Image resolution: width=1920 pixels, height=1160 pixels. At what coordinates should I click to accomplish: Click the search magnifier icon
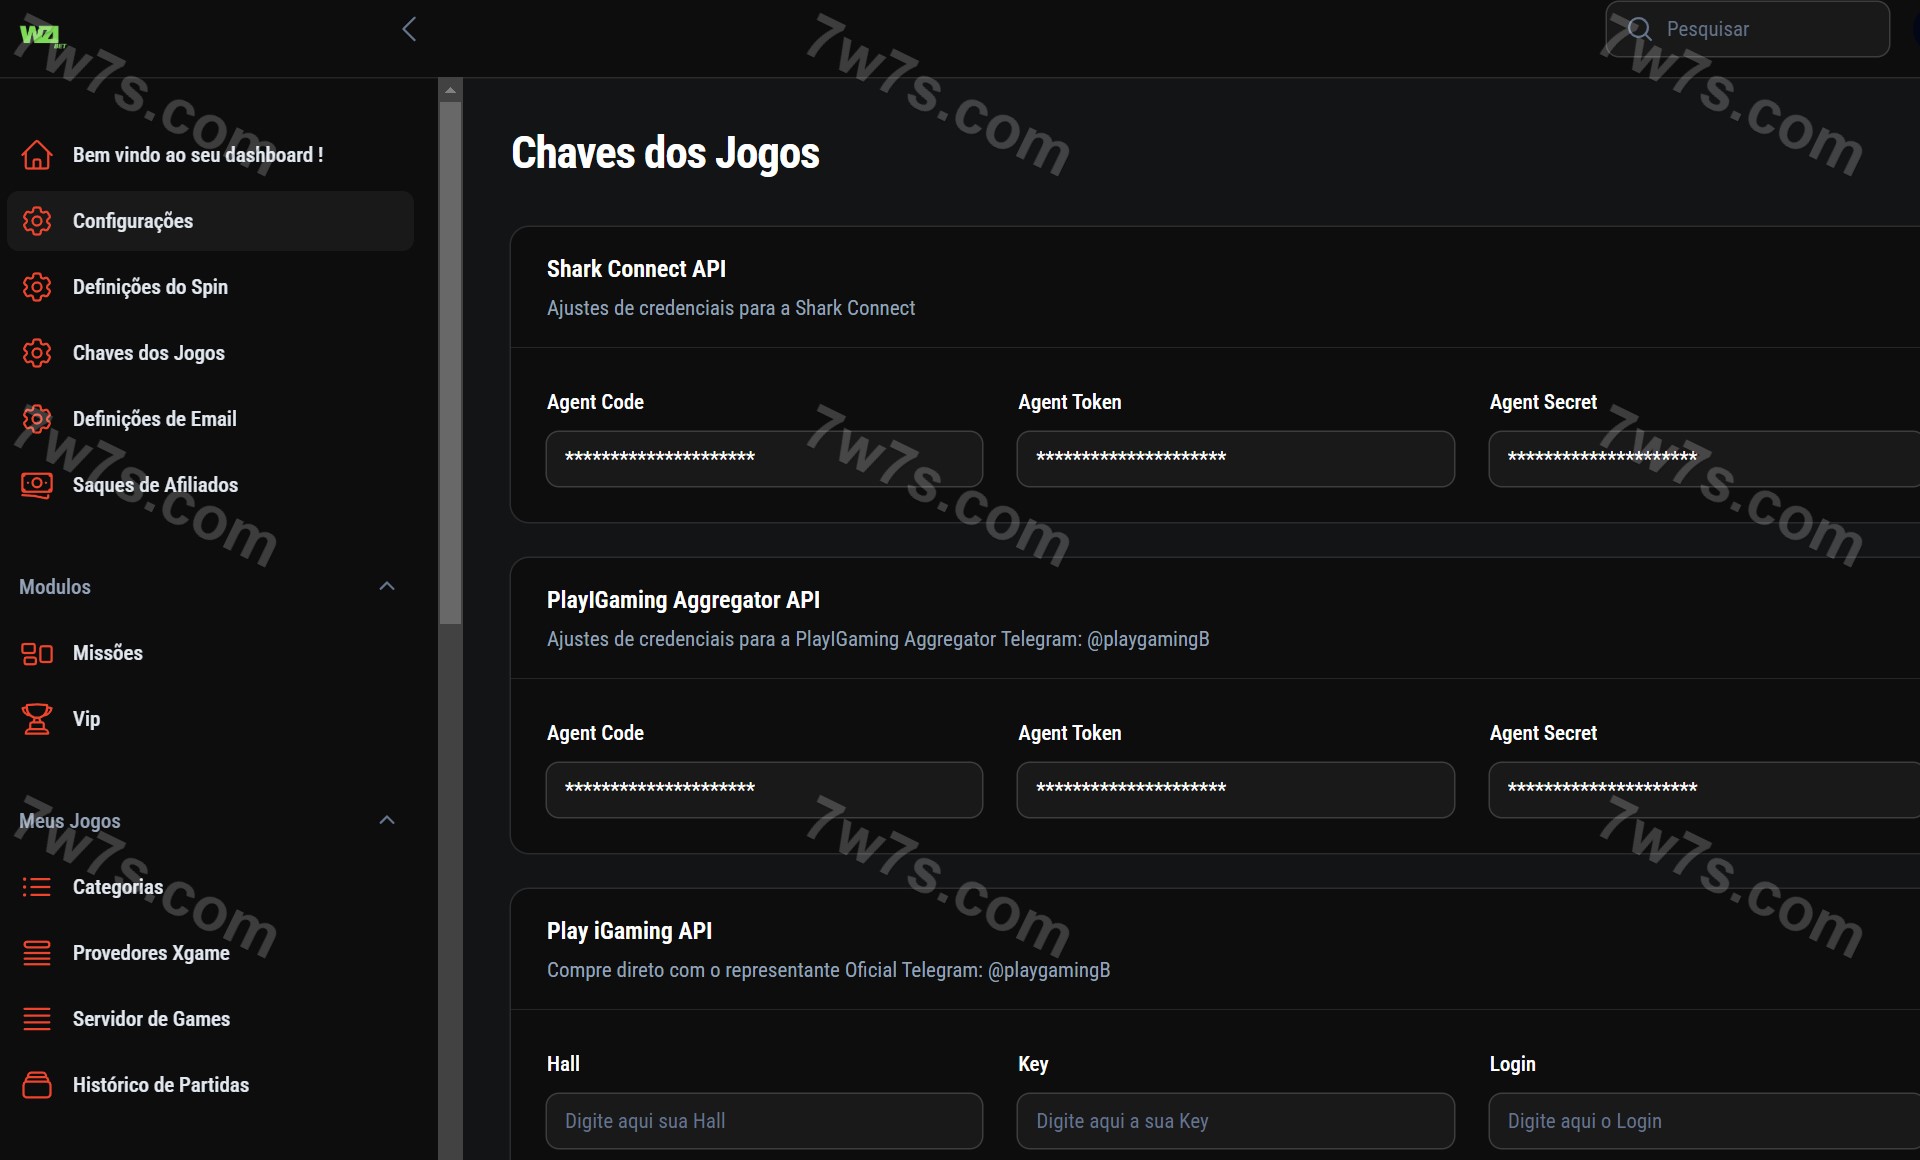[x=1639, y=29]
